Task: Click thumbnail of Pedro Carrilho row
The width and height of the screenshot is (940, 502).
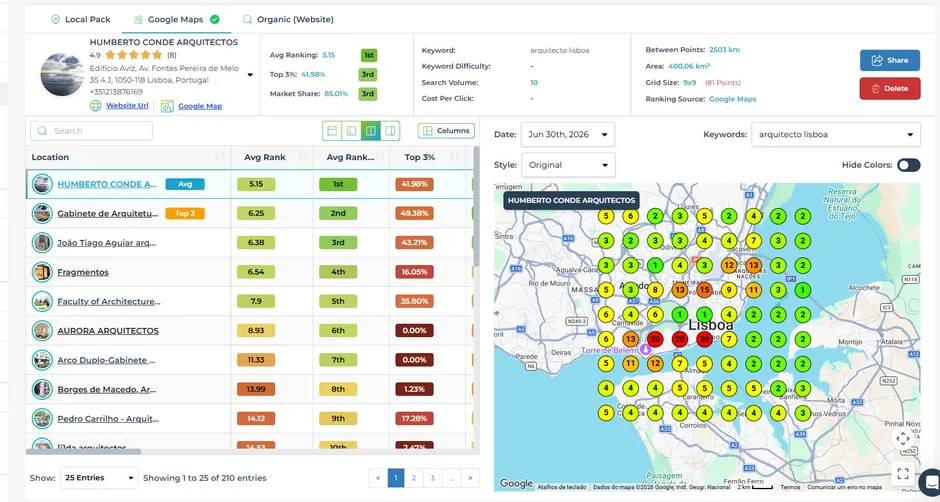Action: (42, 419)
